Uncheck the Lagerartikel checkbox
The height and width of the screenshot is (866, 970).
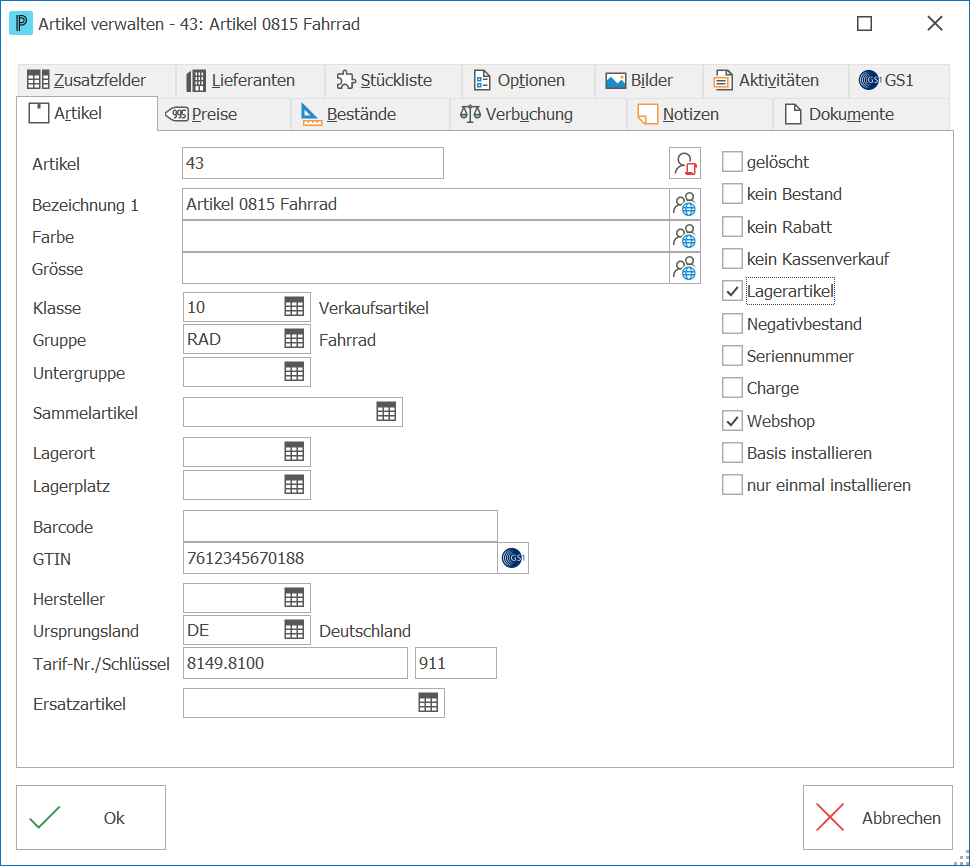(732, 291)
